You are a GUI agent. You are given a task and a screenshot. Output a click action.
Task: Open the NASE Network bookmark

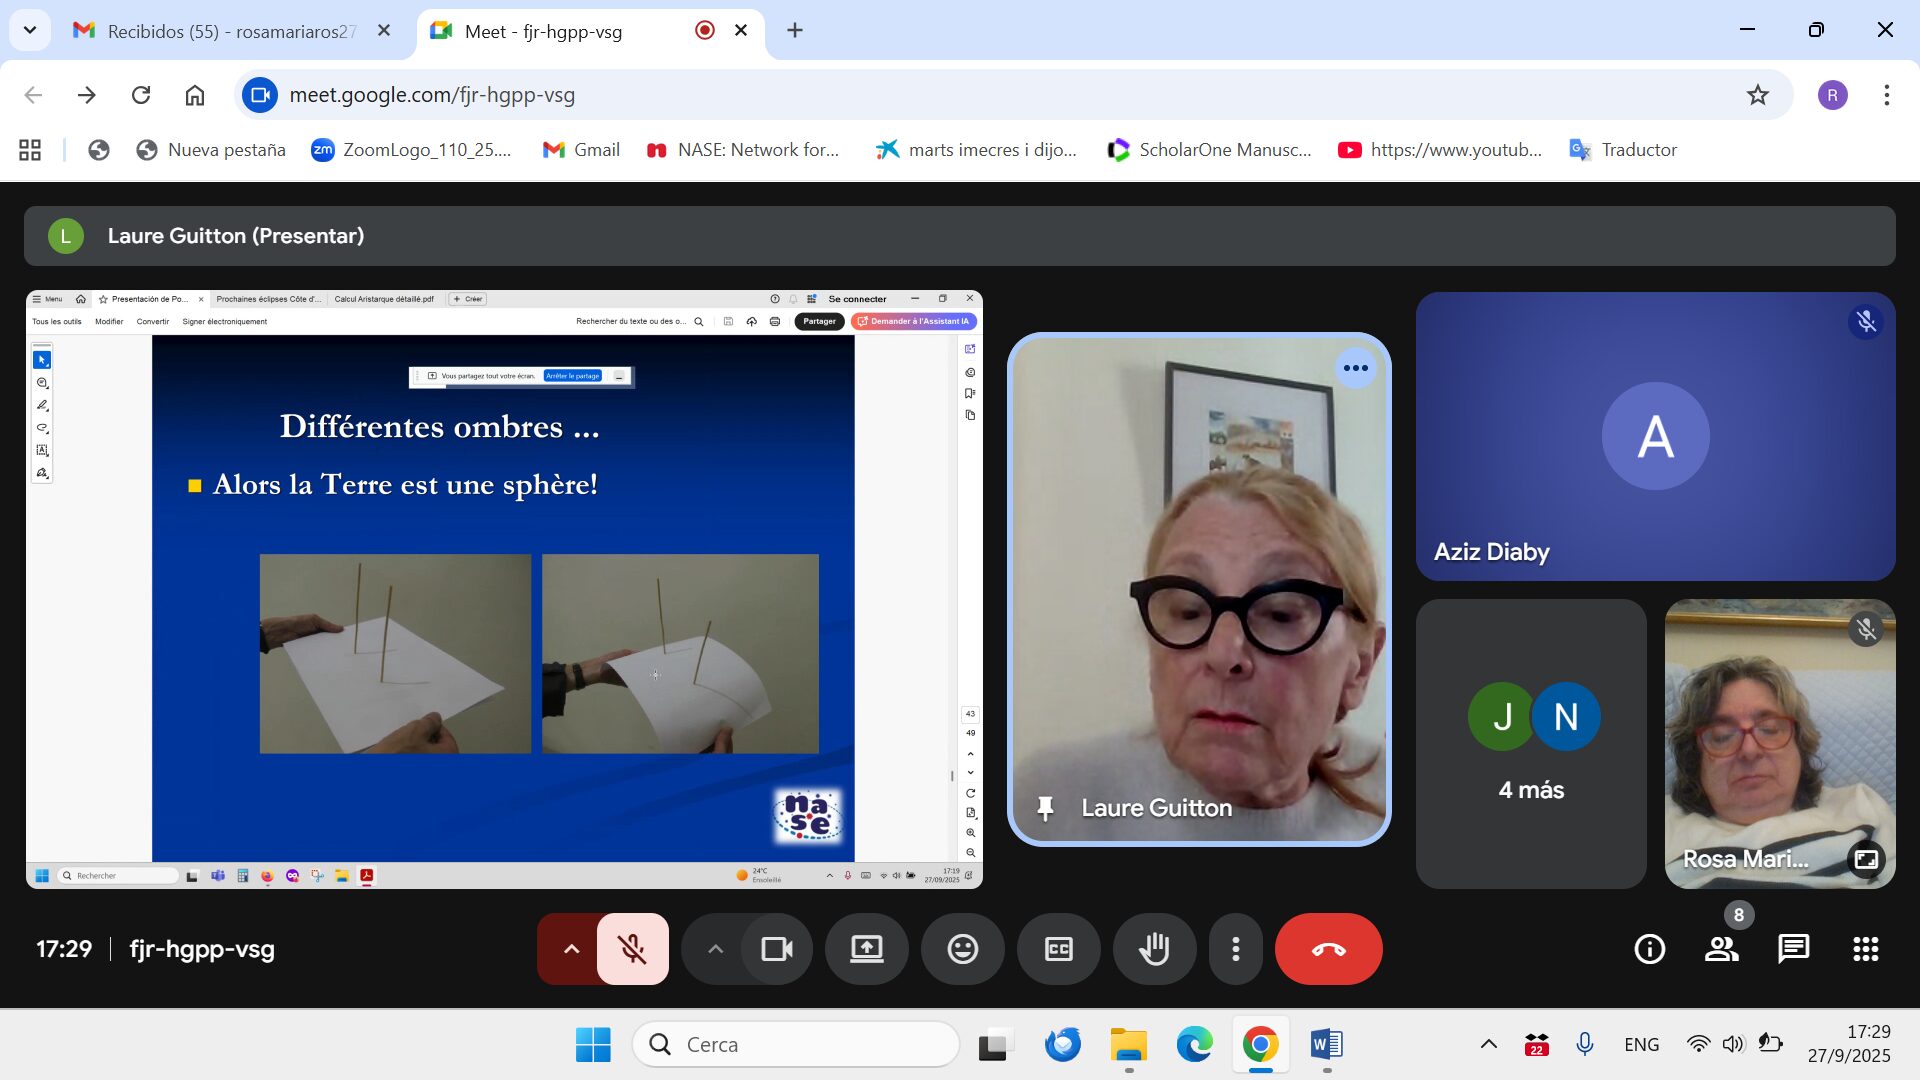(x=742, y=150)
